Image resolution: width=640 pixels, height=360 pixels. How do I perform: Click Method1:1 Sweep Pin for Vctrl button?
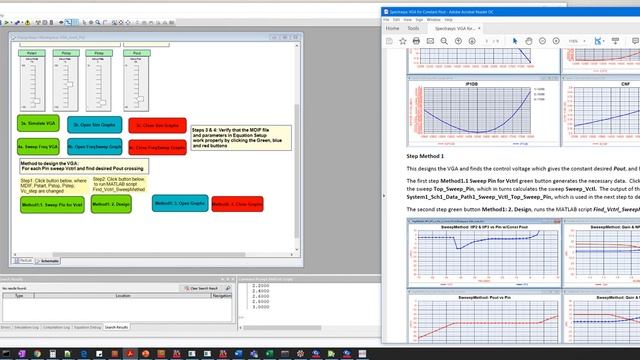(x=52, y=204)
